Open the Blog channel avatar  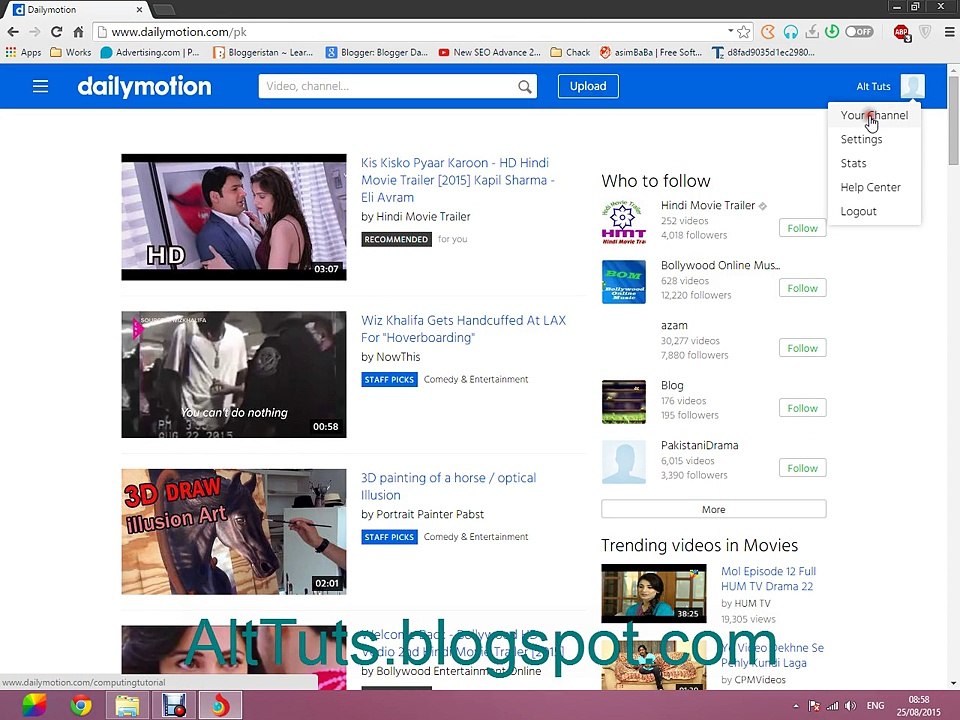623,402
